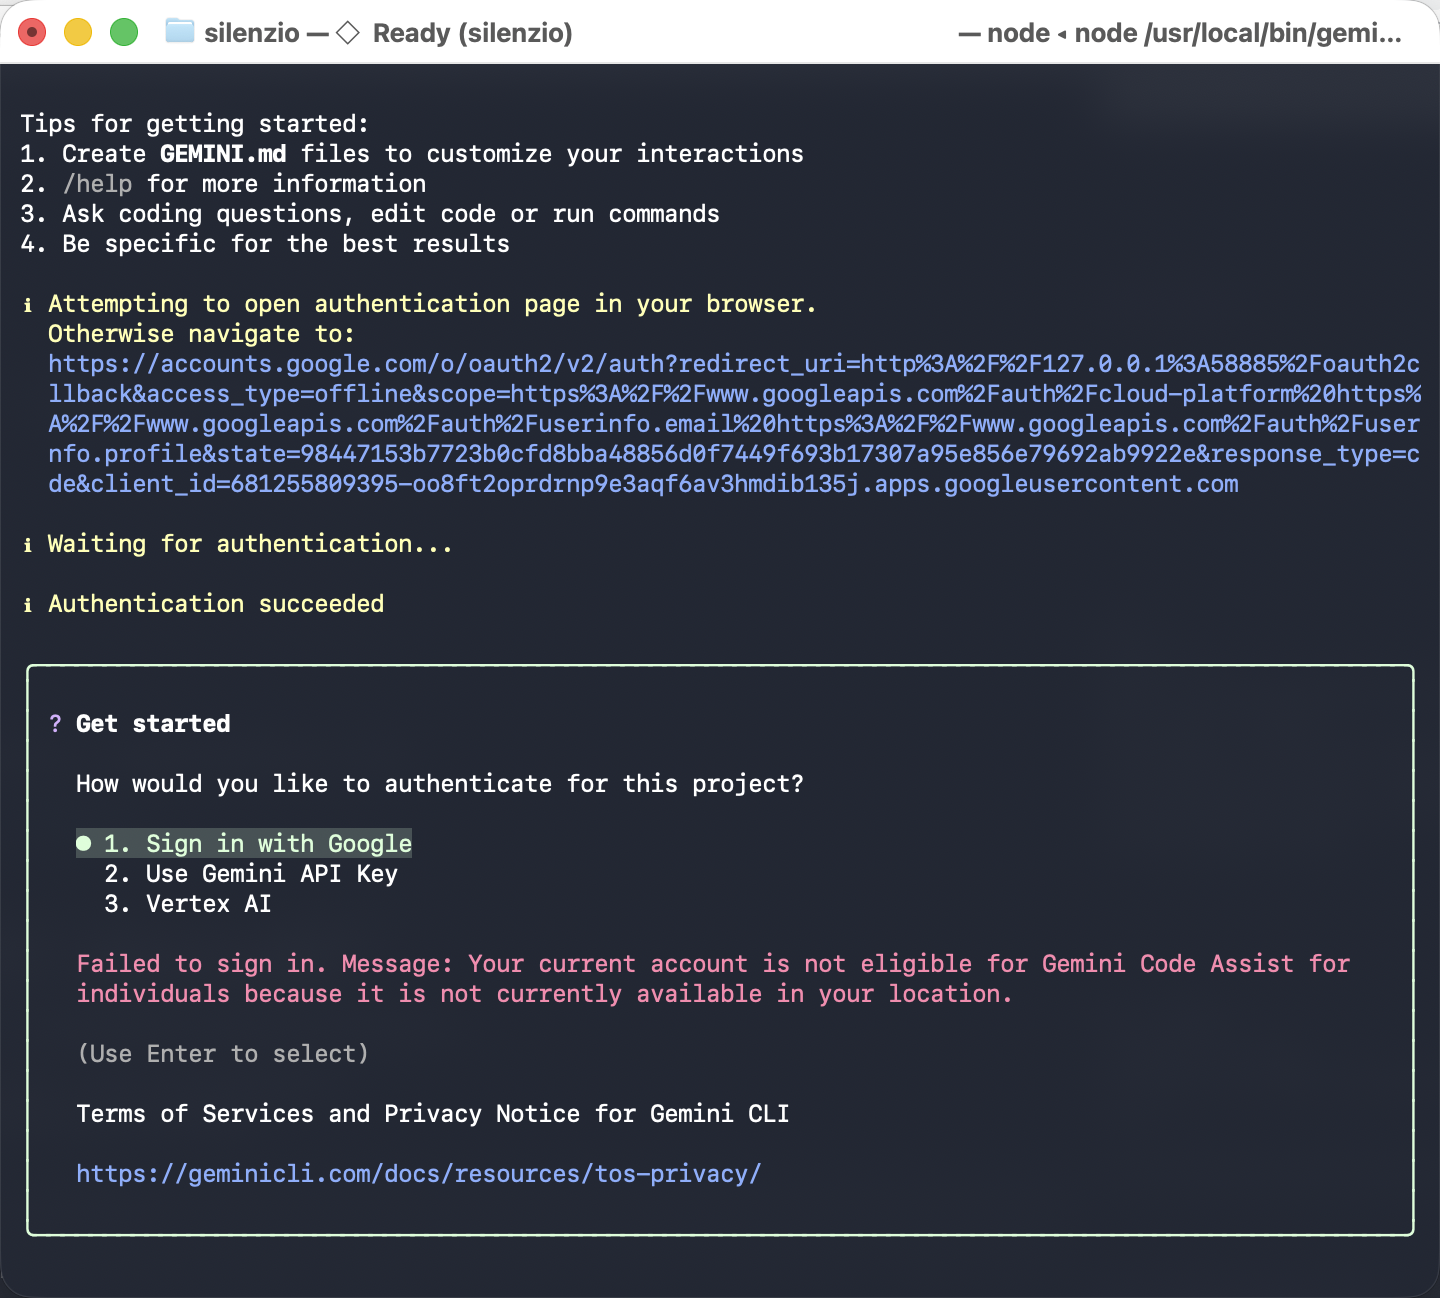Click '(Use Enter to select)' hint

pos(223,1054)
